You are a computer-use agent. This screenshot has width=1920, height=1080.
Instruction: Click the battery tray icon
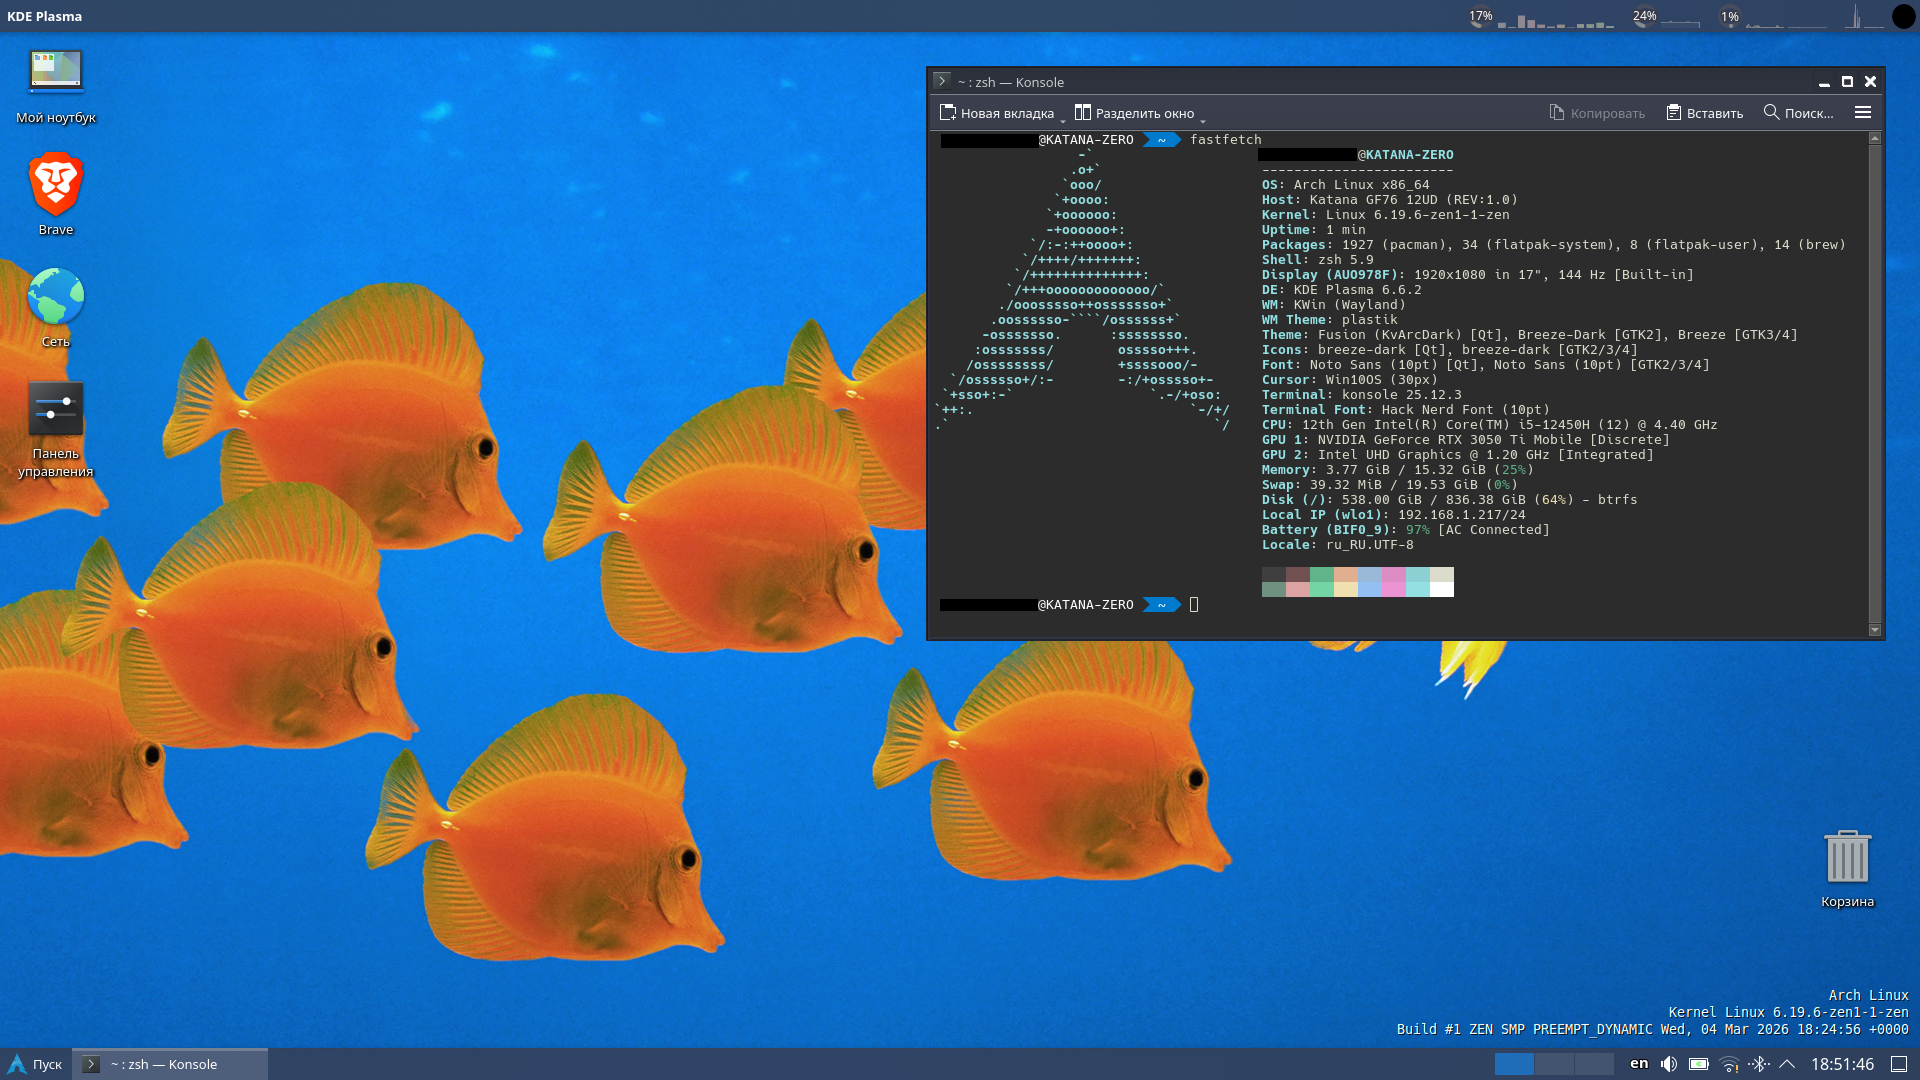[1699, 1064]
